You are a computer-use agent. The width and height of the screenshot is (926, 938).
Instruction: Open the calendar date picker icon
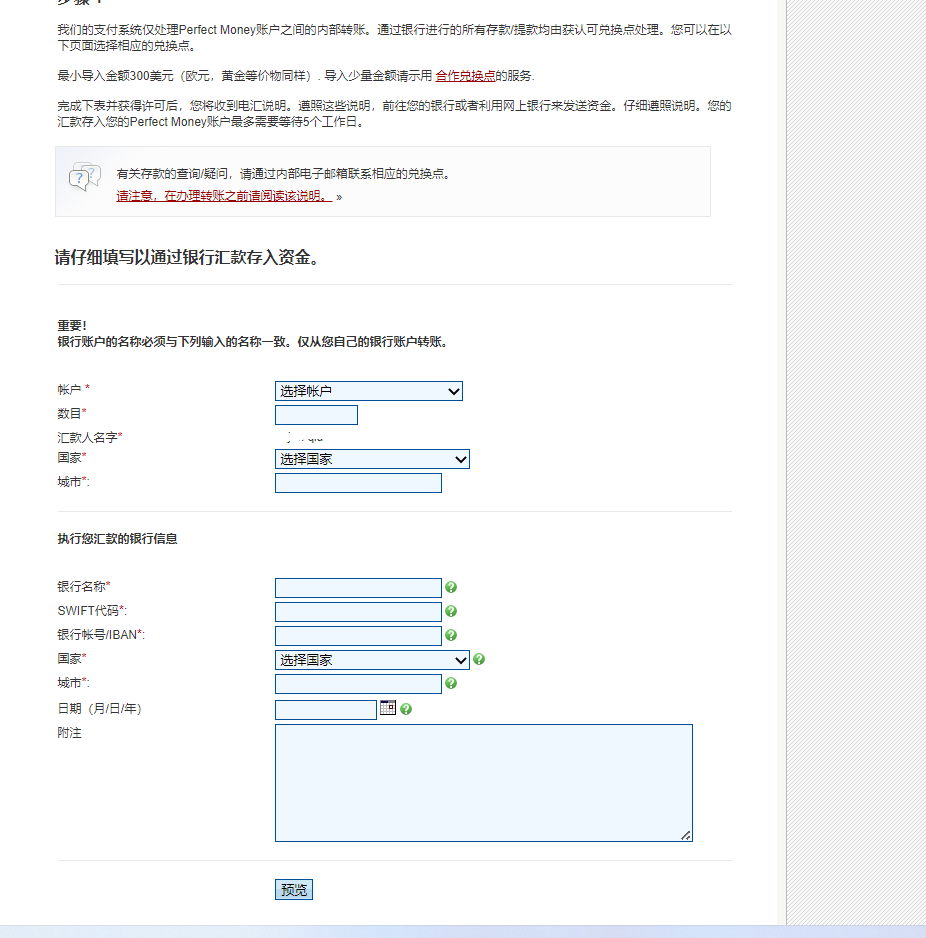pyautogui.click(x=388, y=709)
